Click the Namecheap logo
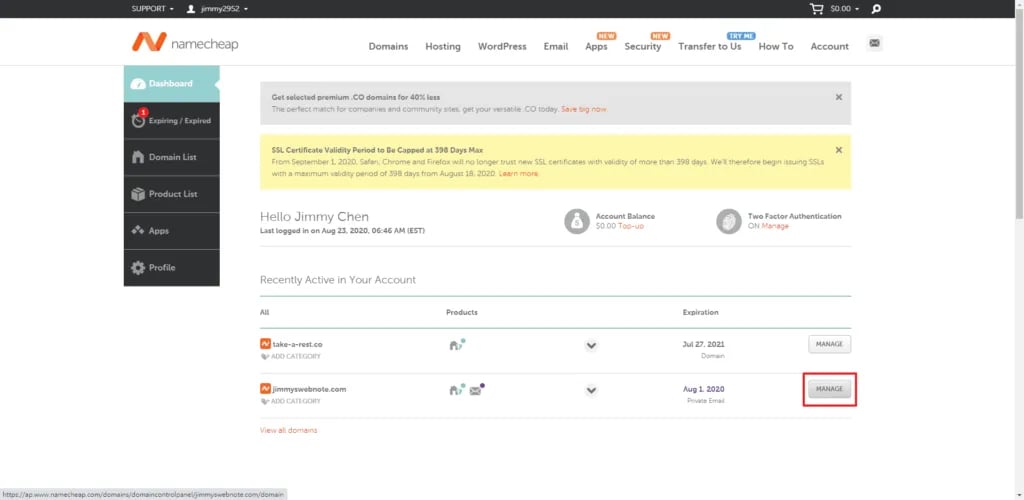The image size is (1024, 500). pyautogui.click(x=185, y=42)
